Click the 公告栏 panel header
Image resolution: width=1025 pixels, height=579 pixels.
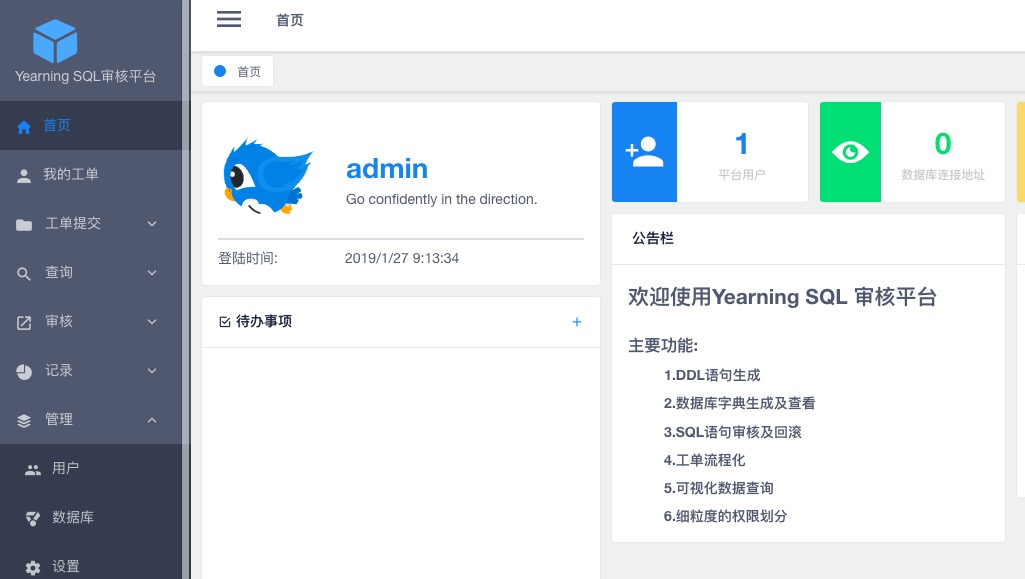(808, 239)
